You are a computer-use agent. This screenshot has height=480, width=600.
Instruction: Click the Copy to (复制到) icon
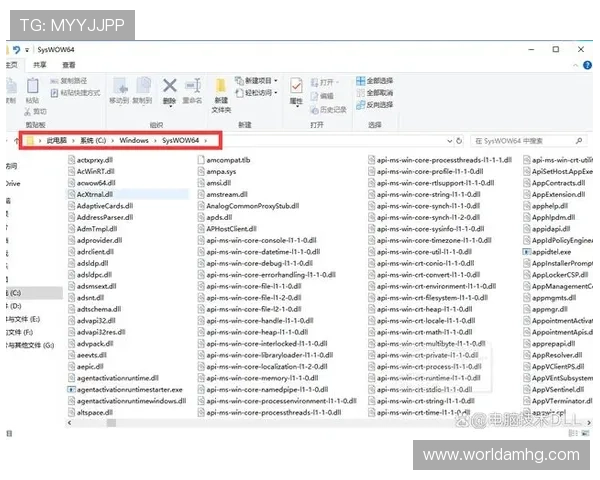(143, 88)
